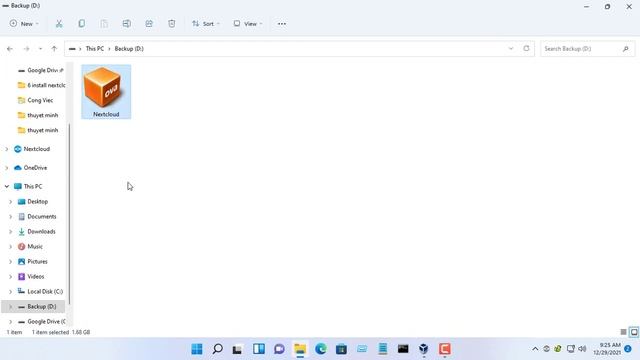Open the New item dropdown

(x=24, y=24)
